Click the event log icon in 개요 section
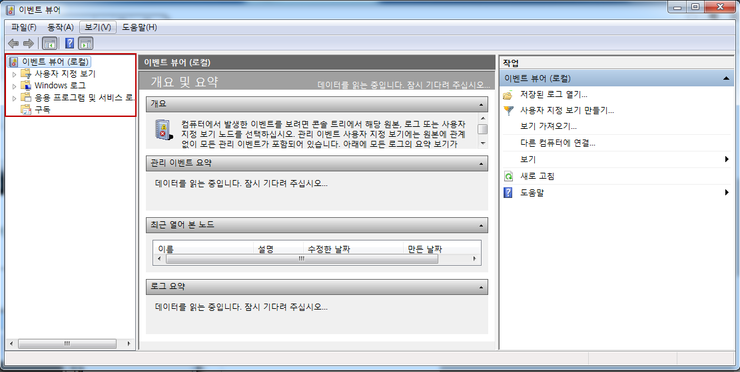 click(x=163, y=129)
